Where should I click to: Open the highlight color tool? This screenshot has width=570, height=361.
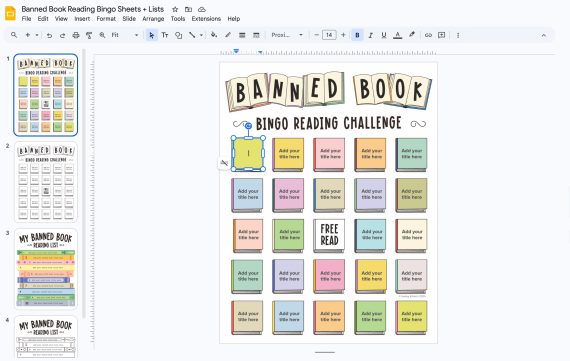[412, 35]
